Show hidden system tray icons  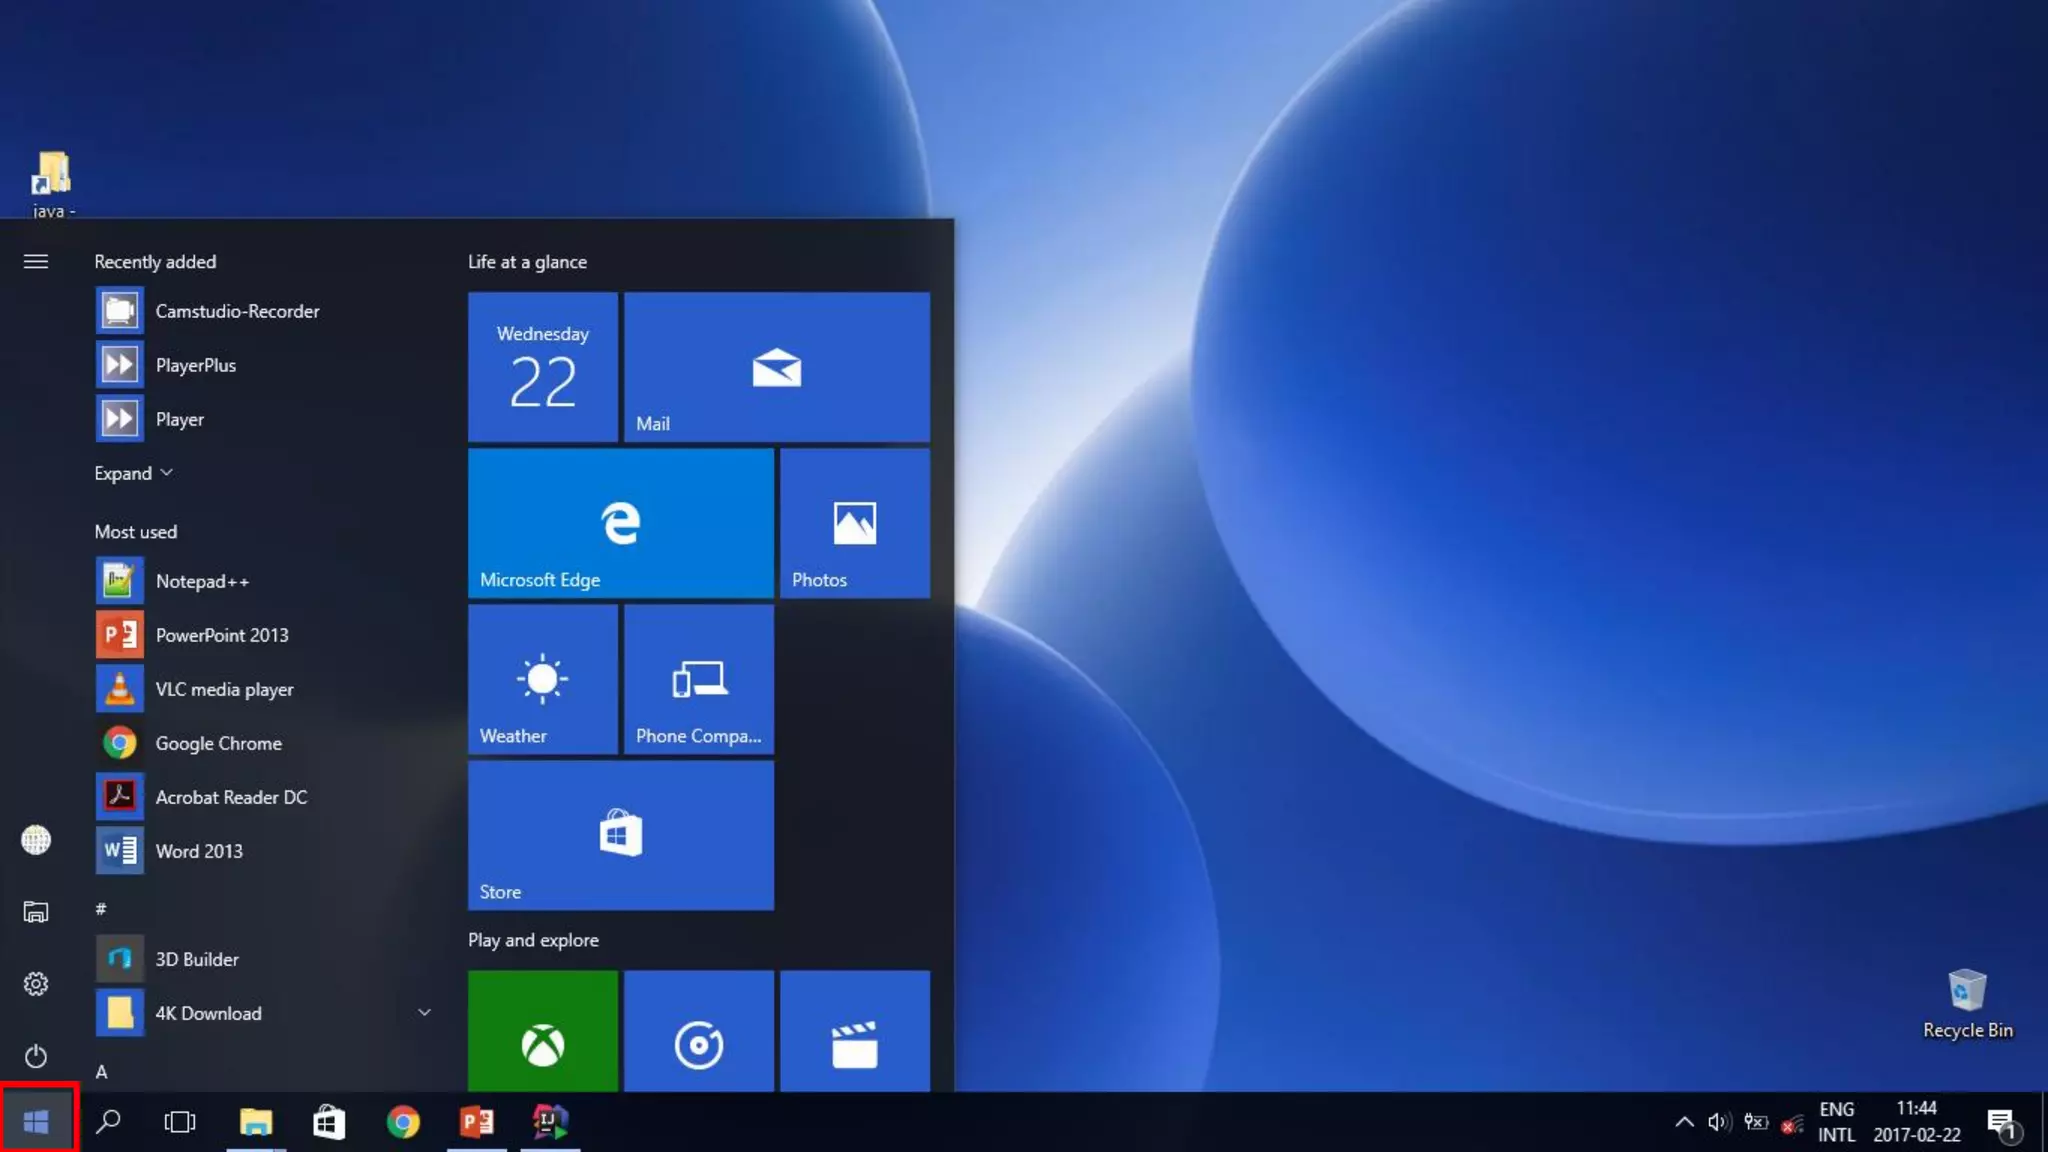click(1684, 1122)
